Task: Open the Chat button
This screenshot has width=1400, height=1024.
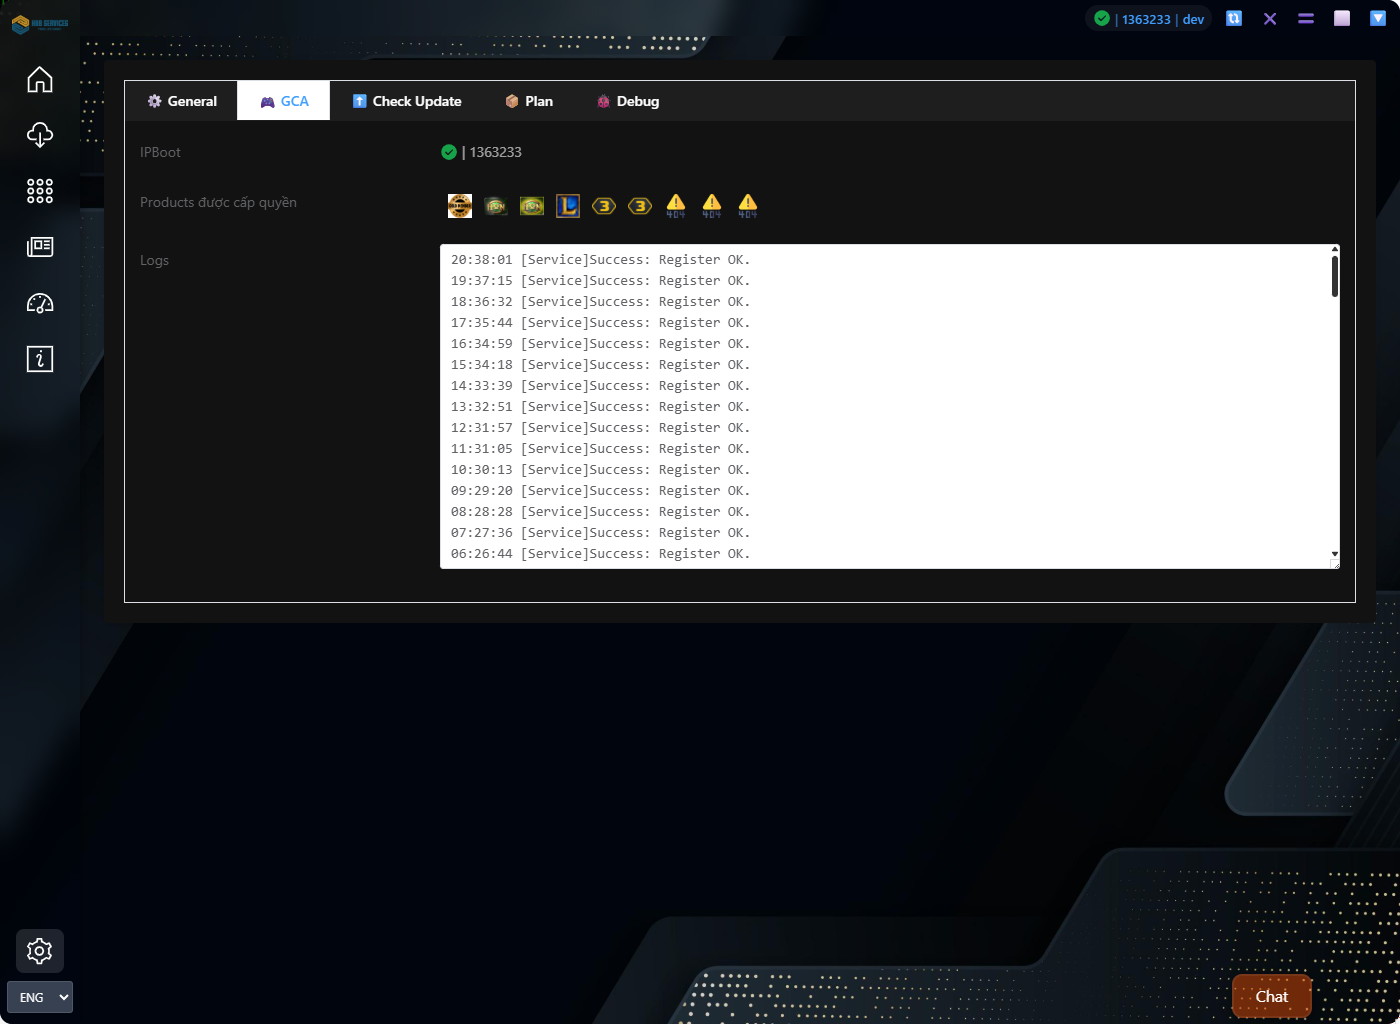Action: (x=1271, y=996)
